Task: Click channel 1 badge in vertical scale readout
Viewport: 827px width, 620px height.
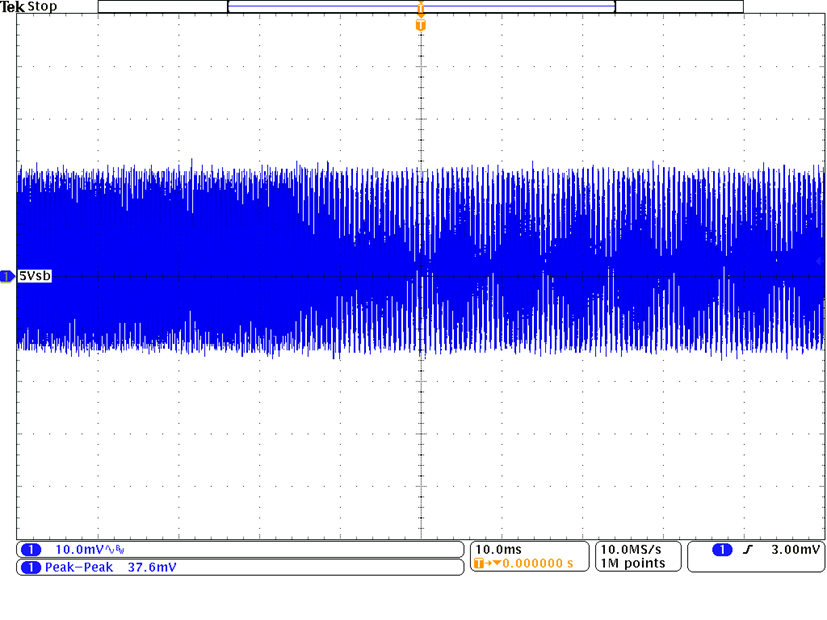Action: [x=30, y=550]
